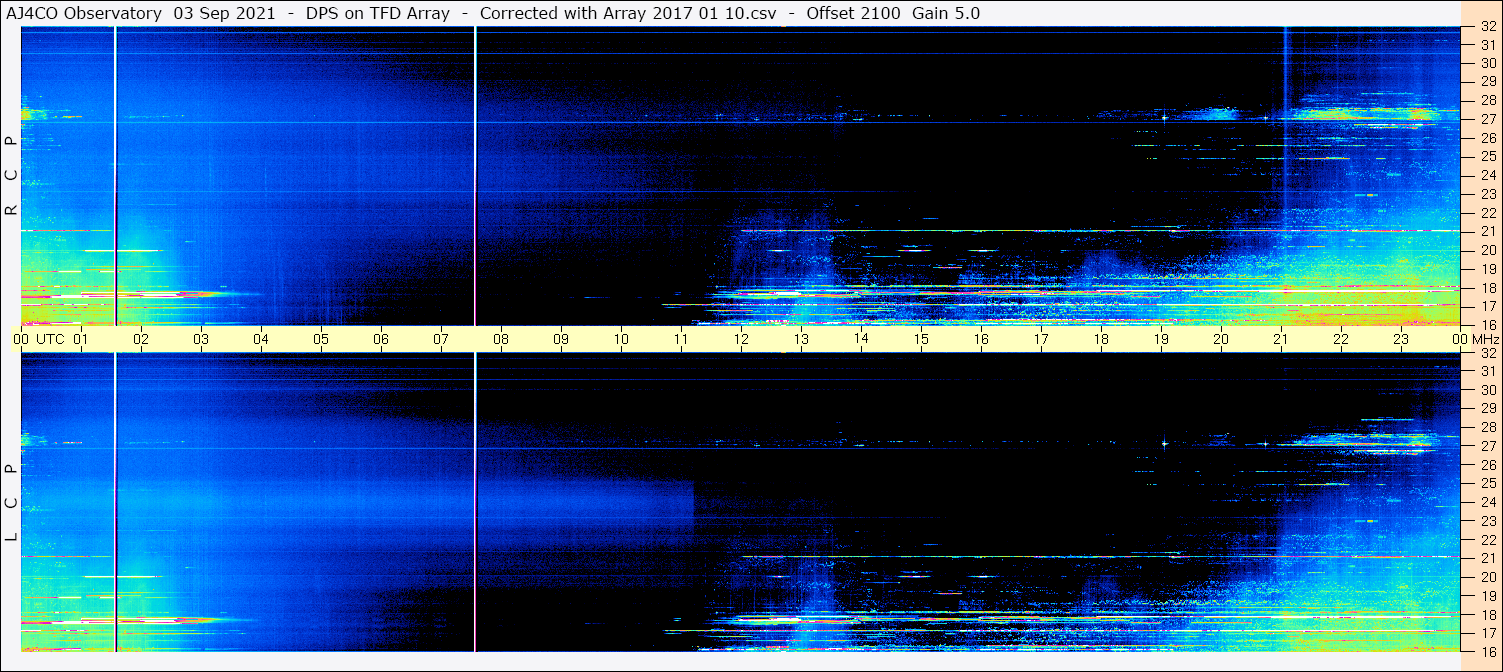Click 20 MHz tick on LCP frequency axis
Viewport: 1503px width, 672px height.
[x=1487, y=577]
